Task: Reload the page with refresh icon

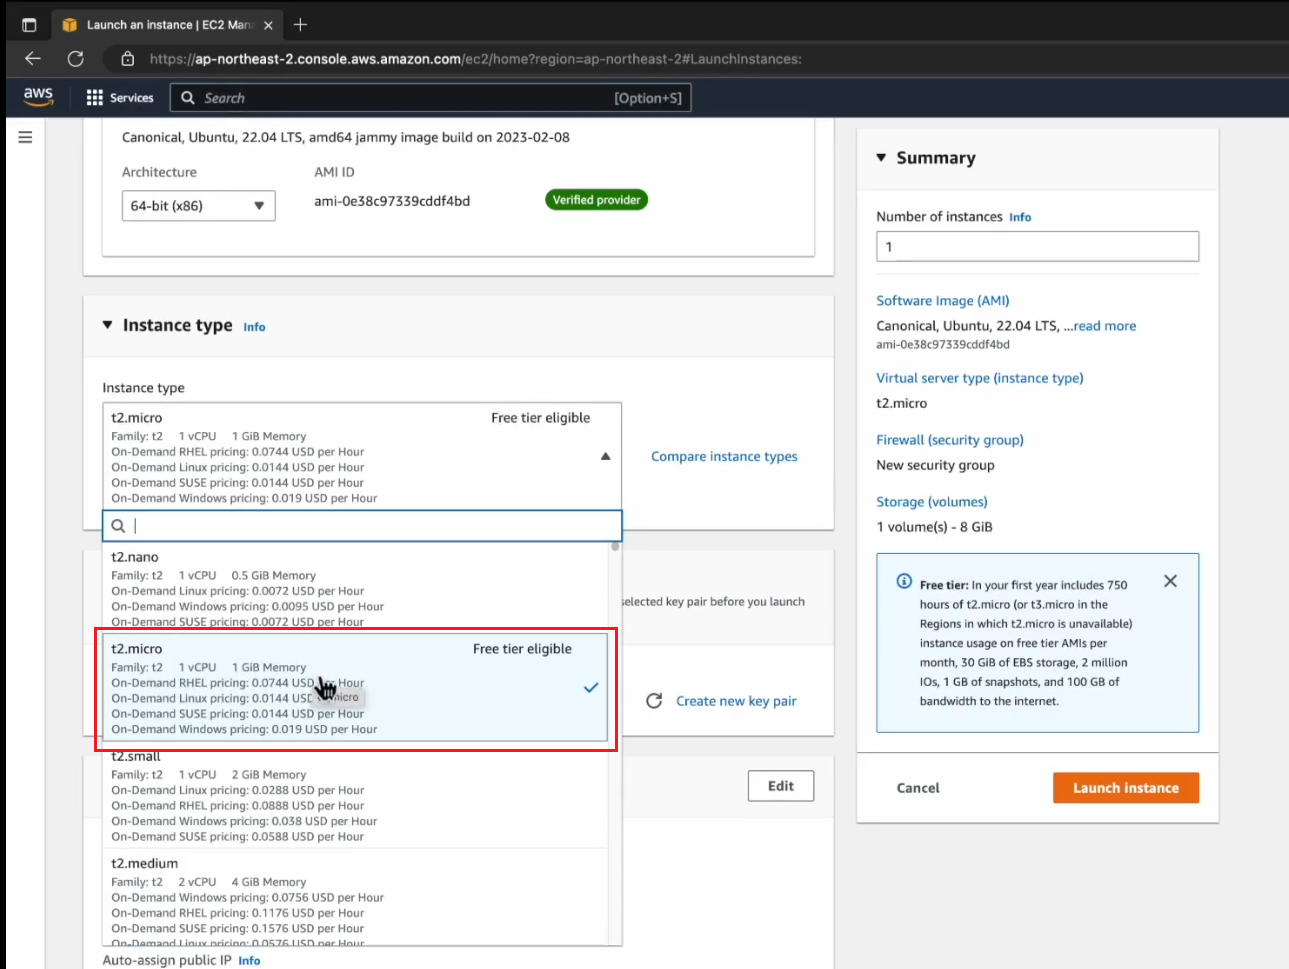Action: (x=76, y=59)
